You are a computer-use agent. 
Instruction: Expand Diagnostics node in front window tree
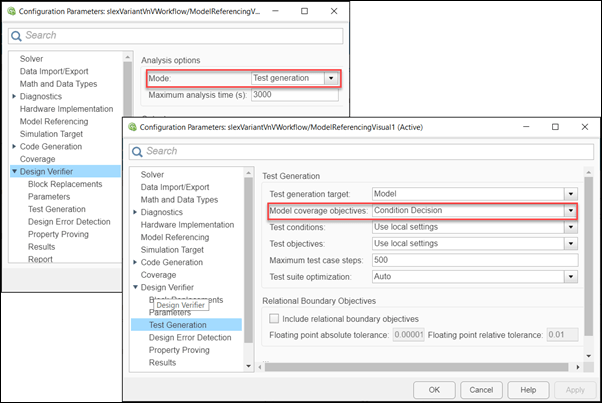[135, 212]
